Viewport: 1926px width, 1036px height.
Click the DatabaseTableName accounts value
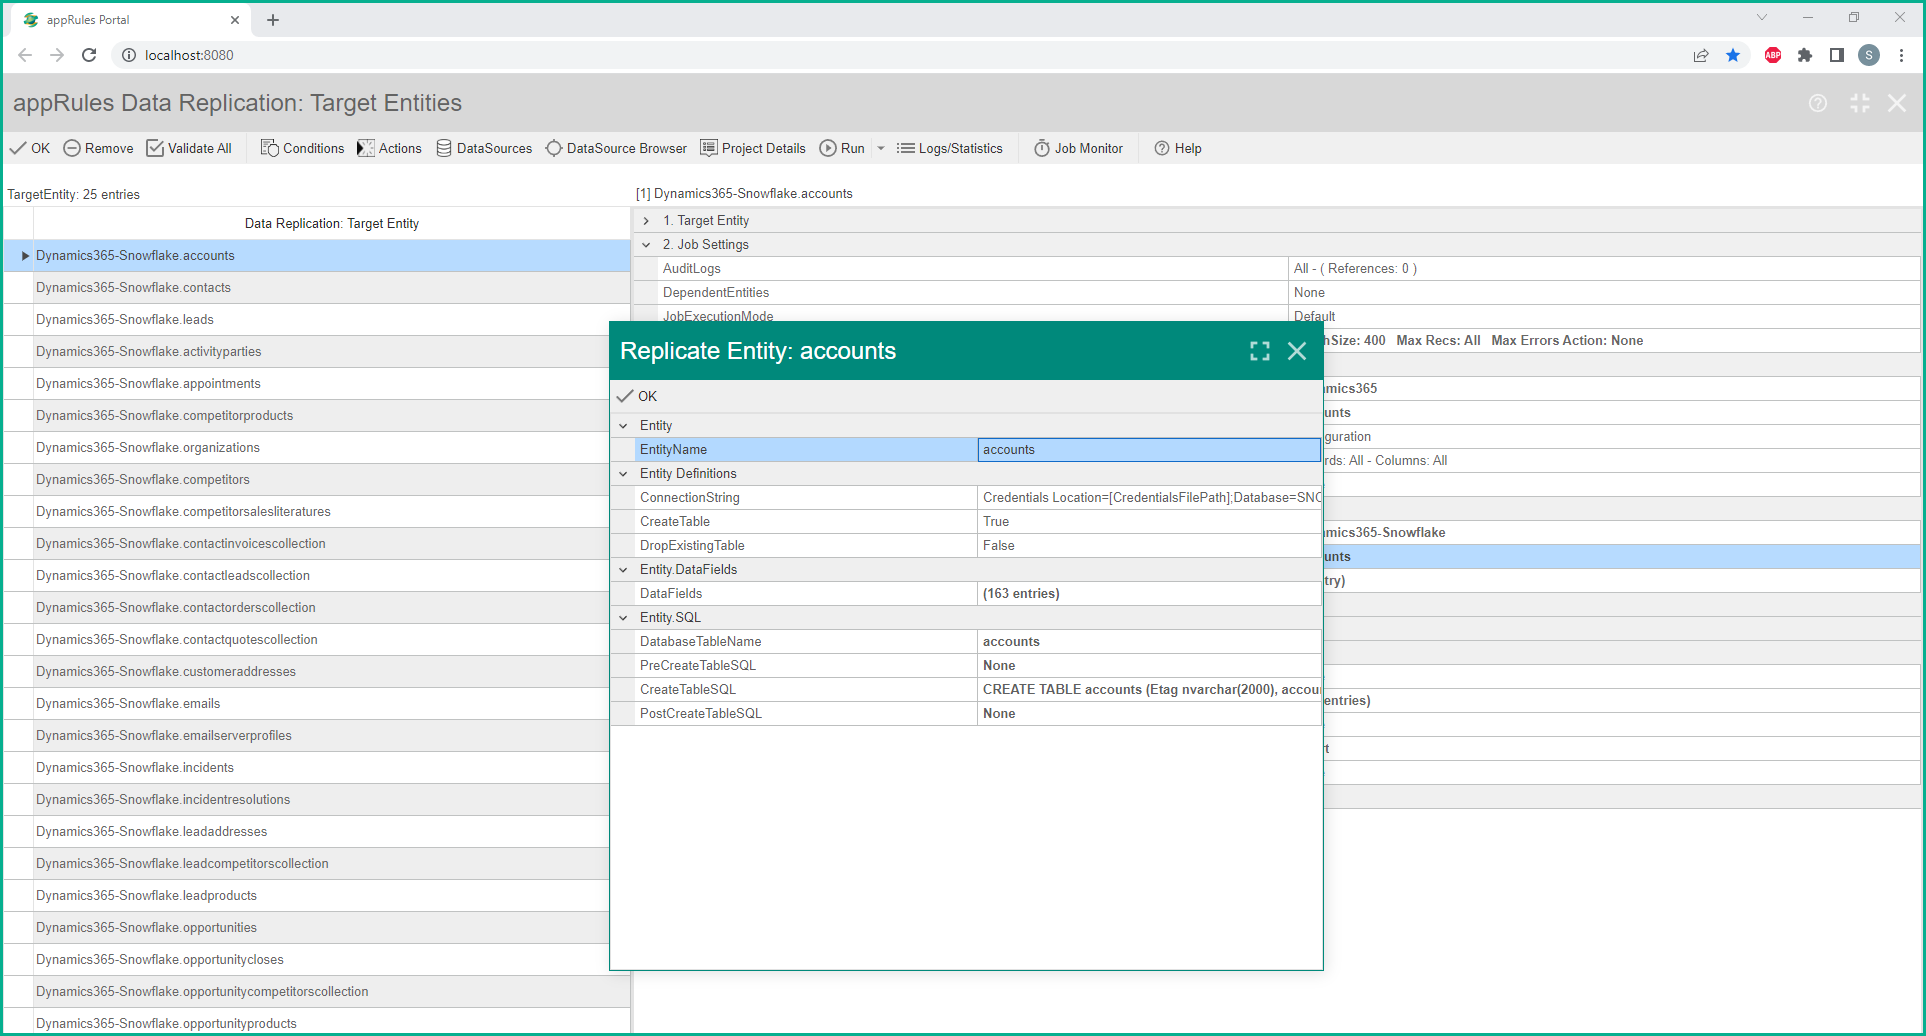coord(1149,641)
